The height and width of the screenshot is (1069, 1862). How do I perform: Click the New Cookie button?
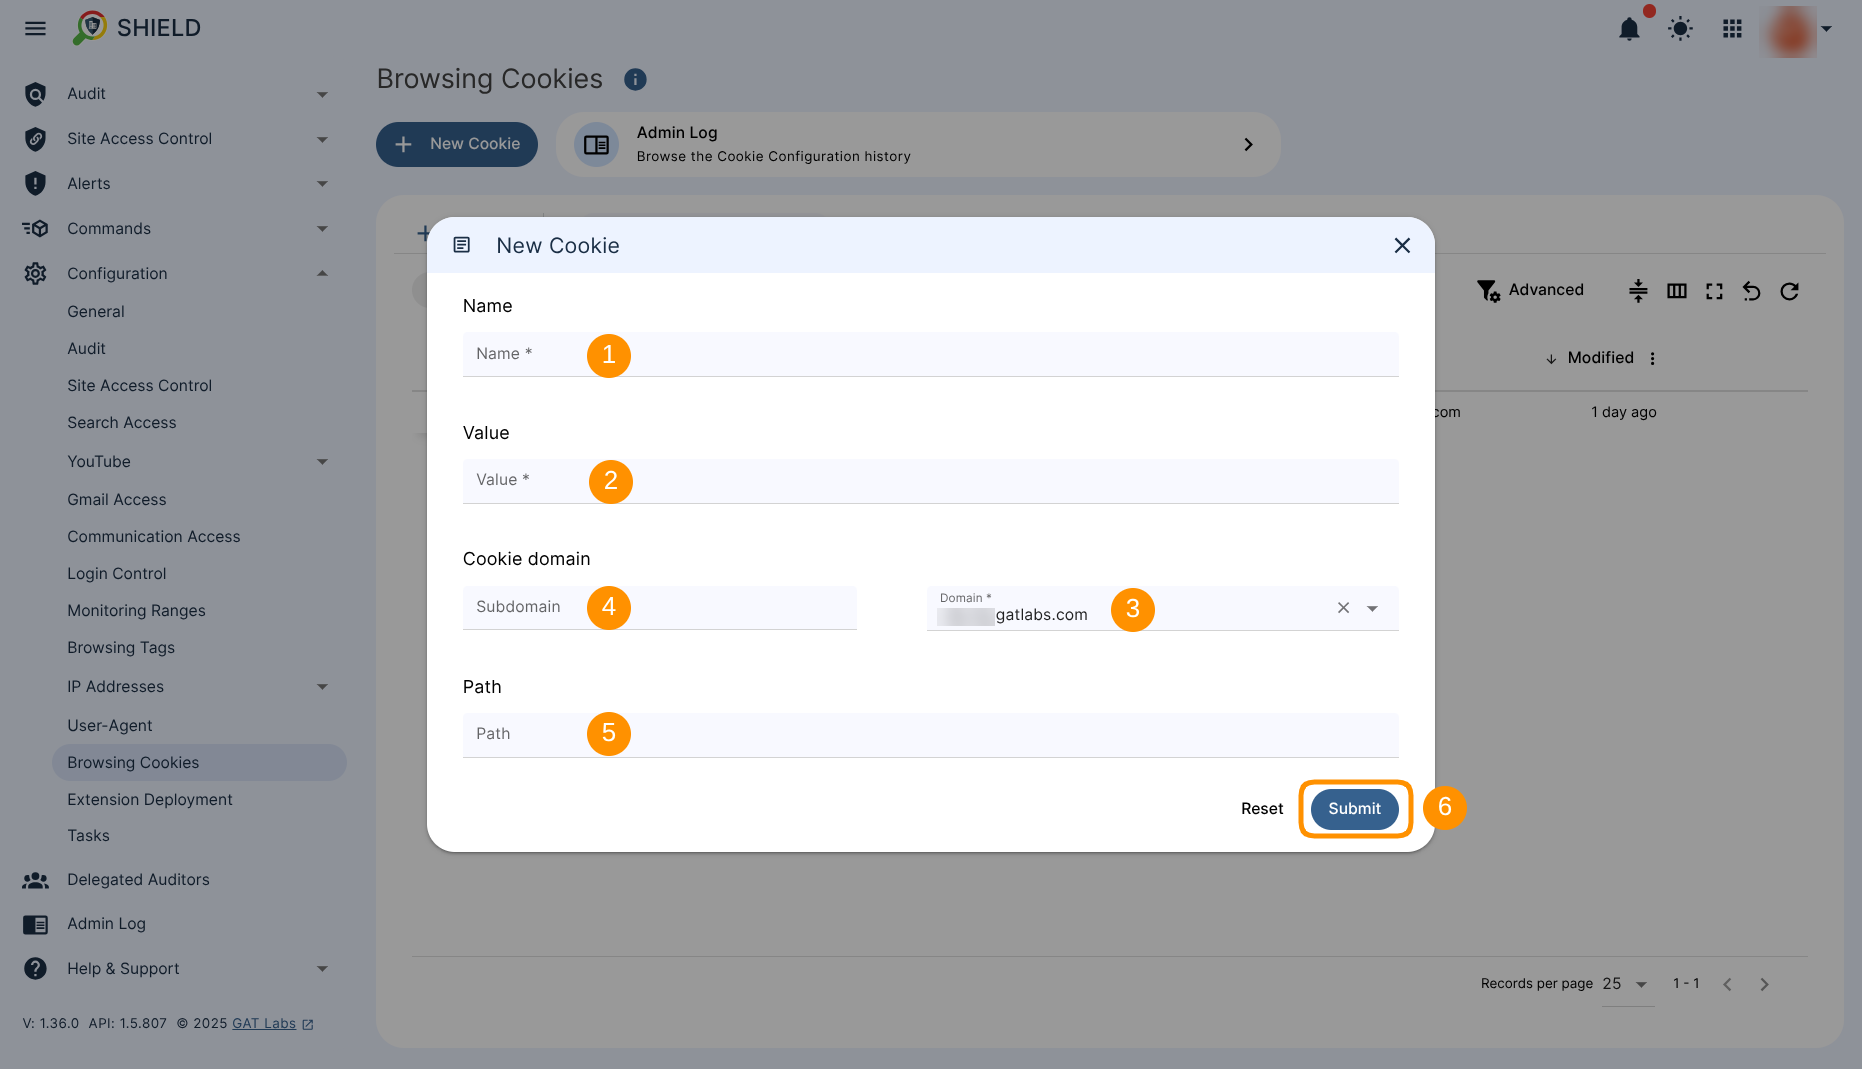457,145
